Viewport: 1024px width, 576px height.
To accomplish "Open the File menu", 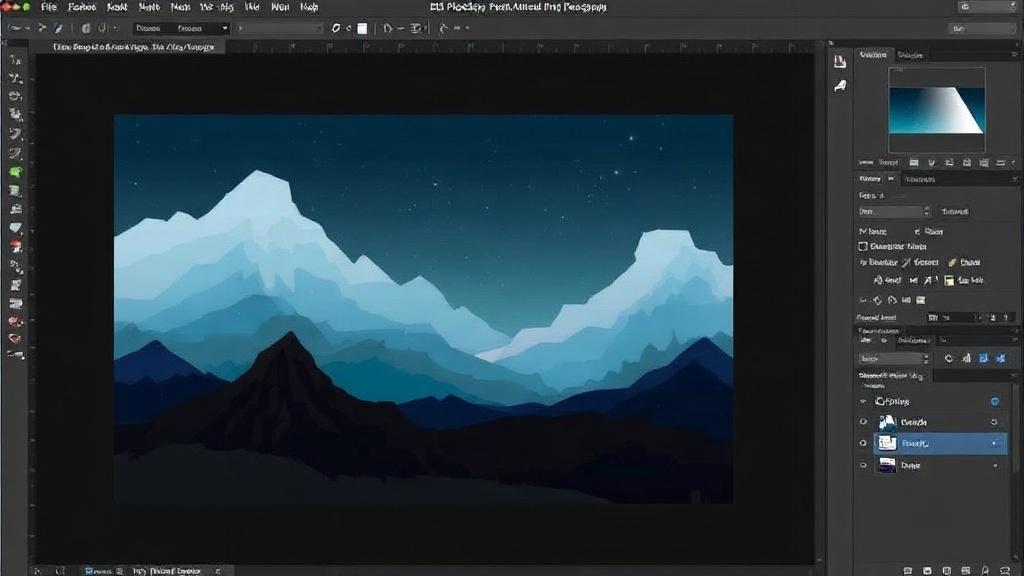I will coord(48,7).
